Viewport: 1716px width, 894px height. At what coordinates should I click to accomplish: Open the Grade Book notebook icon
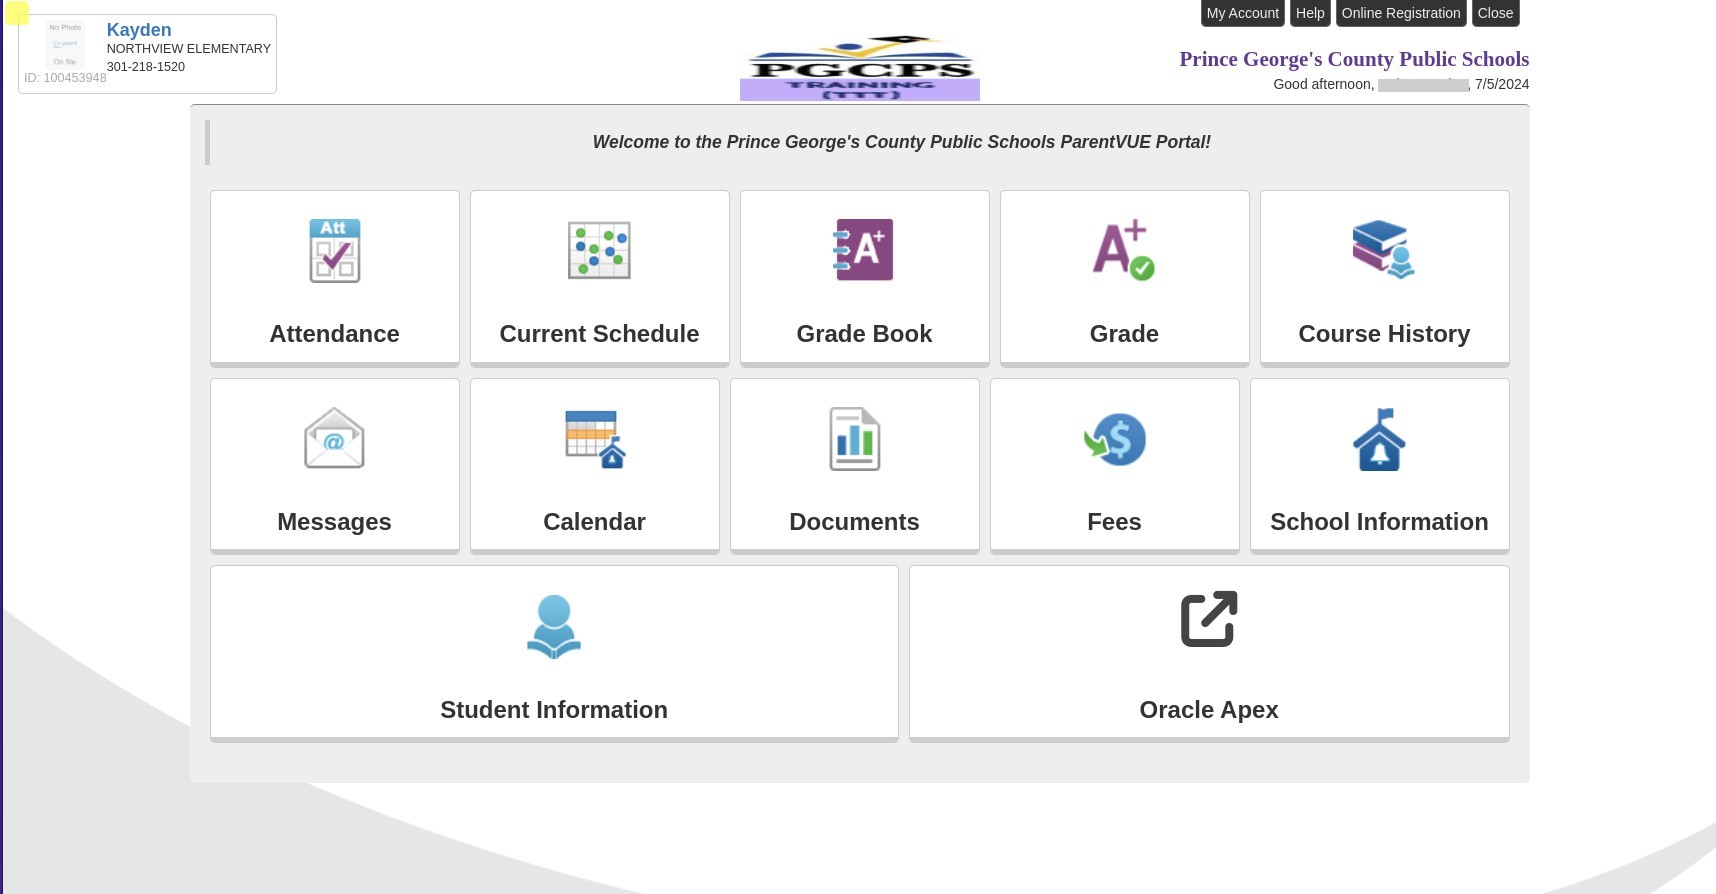(864, 250)
